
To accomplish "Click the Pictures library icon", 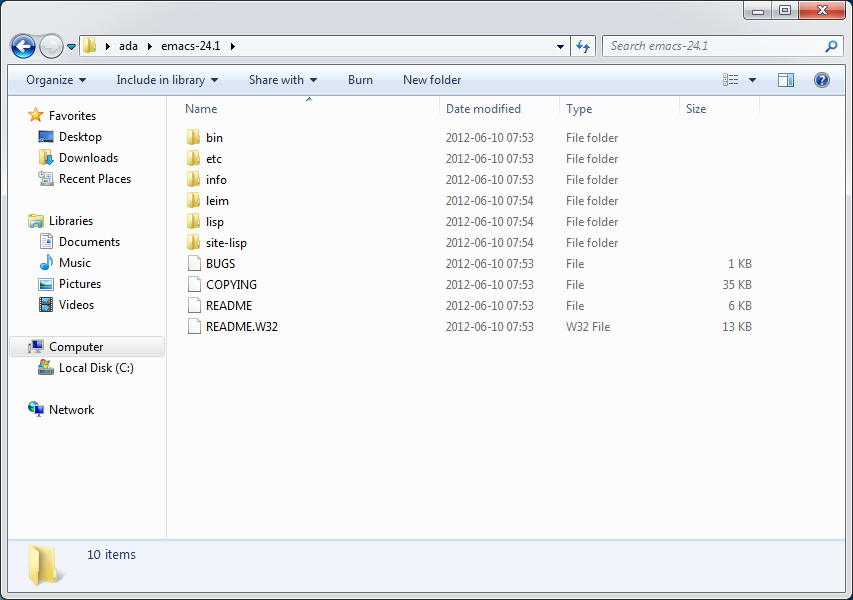I will point(46,284).
